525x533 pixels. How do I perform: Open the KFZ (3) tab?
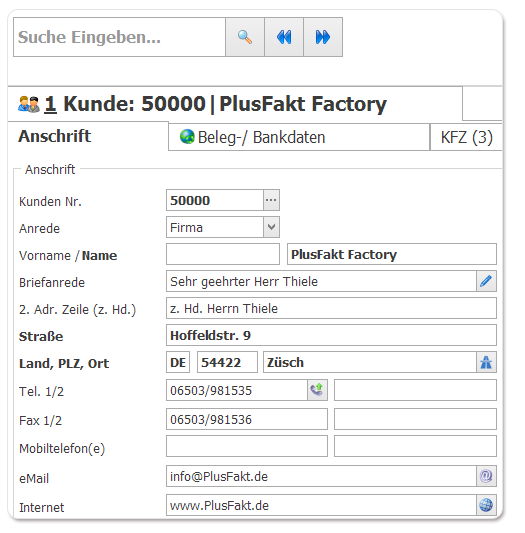pos(467,137)
